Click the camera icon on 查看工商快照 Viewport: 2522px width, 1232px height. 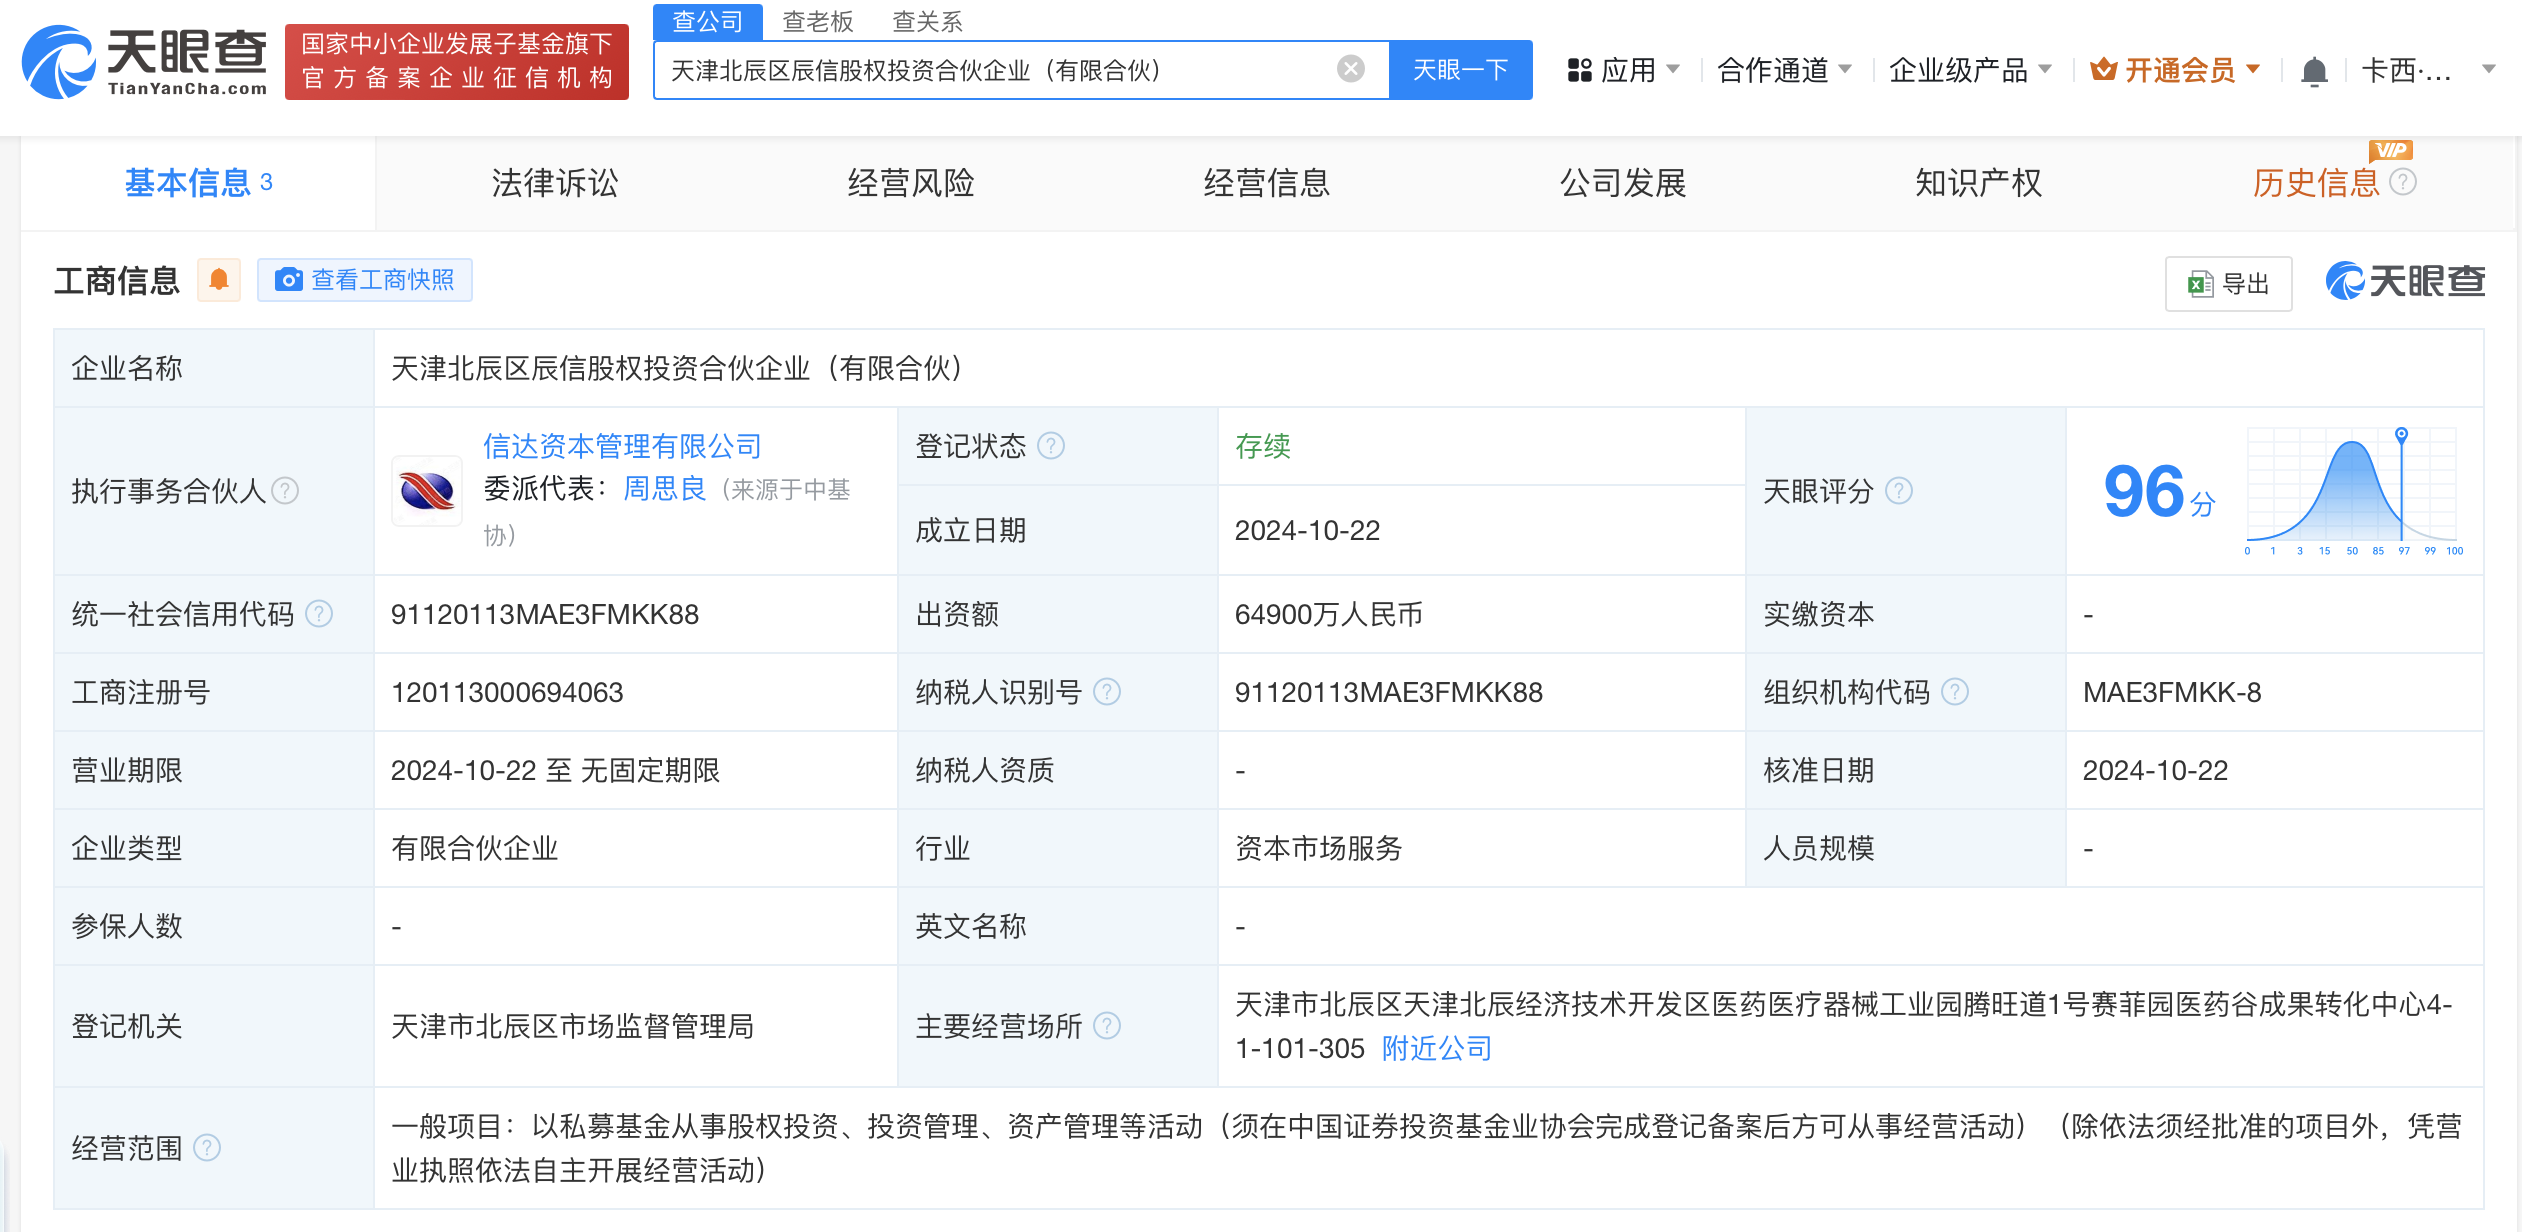[x=289, y=280]
